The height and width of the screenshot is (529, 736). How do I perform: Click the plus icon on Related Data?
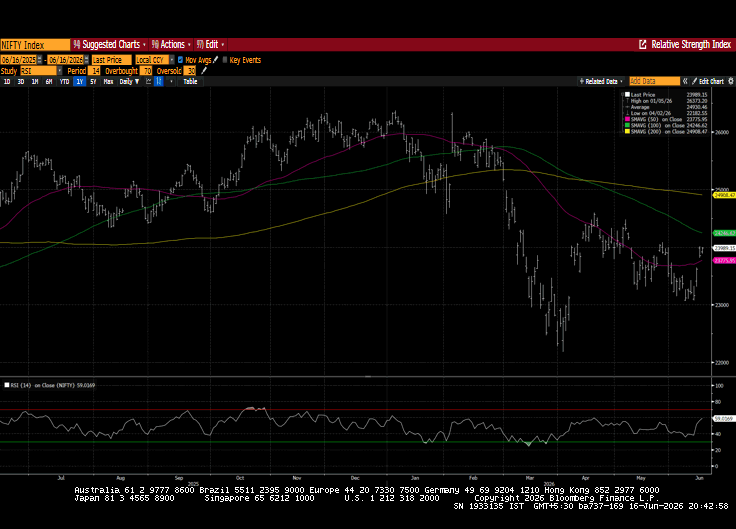[582, 81]
